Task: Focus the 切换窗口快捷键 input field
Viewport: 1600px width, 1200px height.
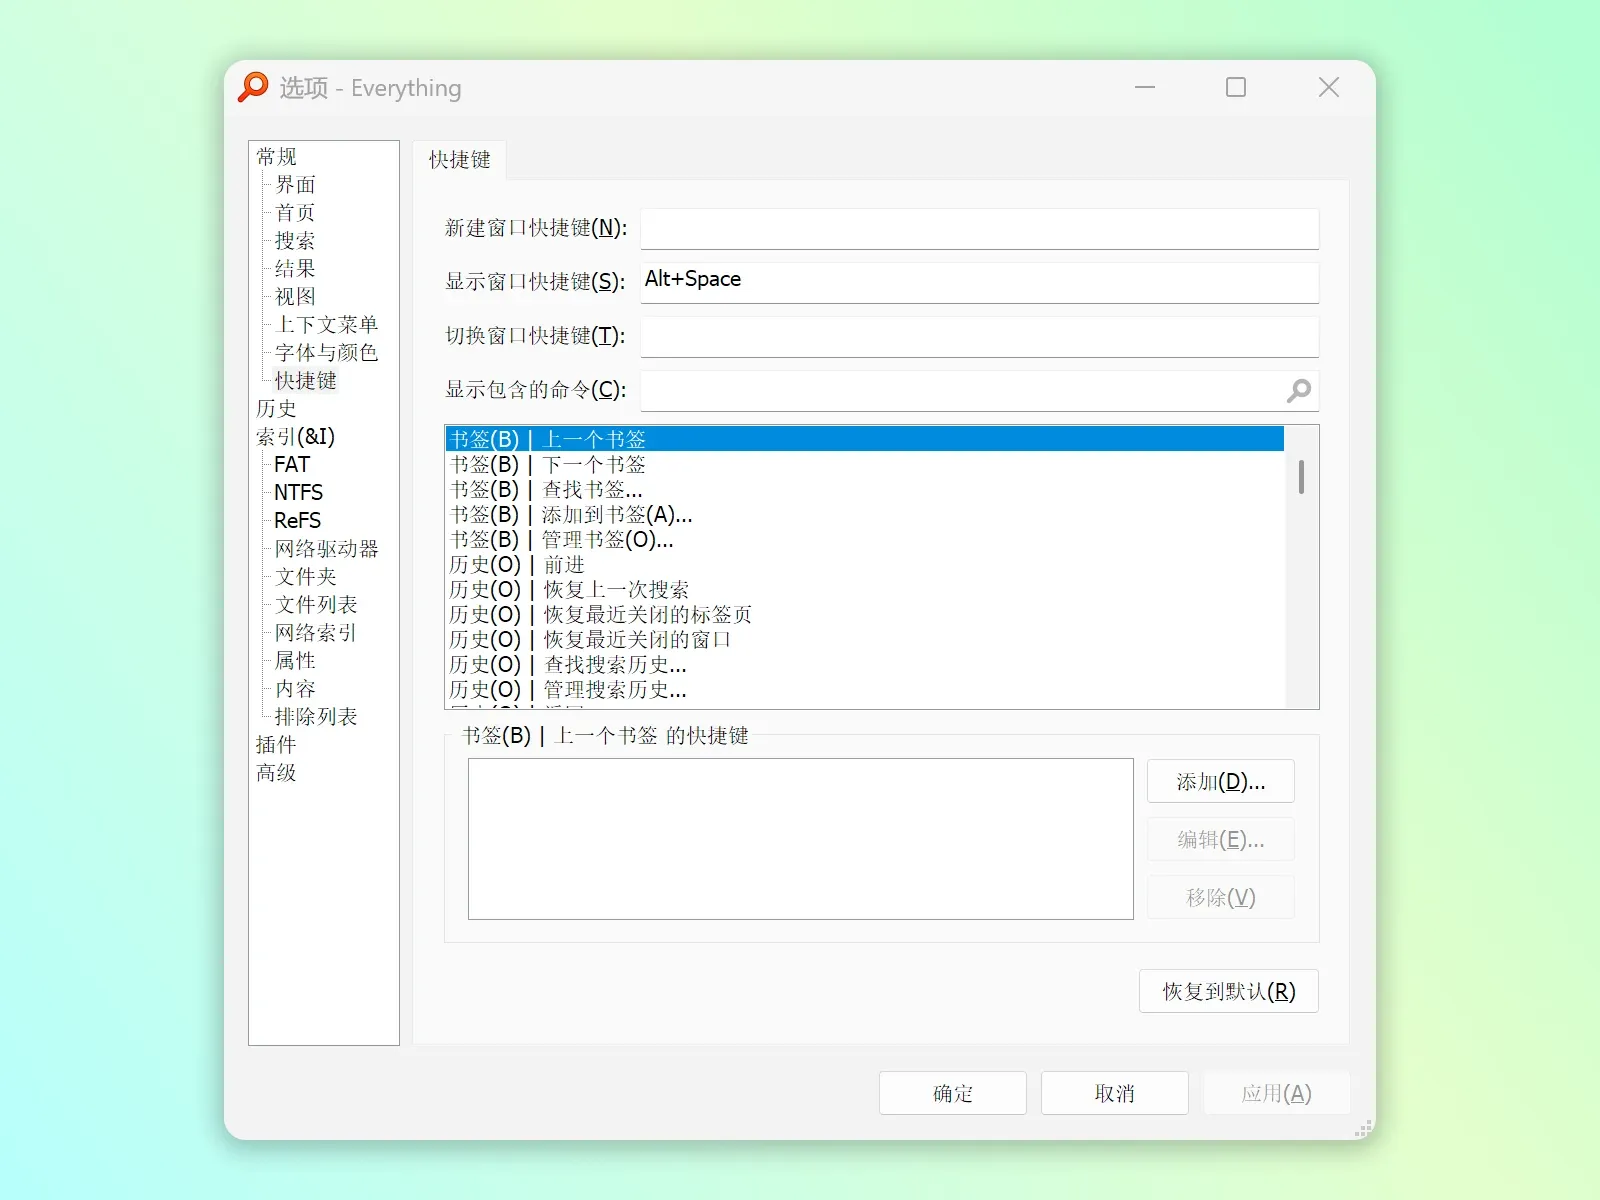Action: tap(979, 337)
